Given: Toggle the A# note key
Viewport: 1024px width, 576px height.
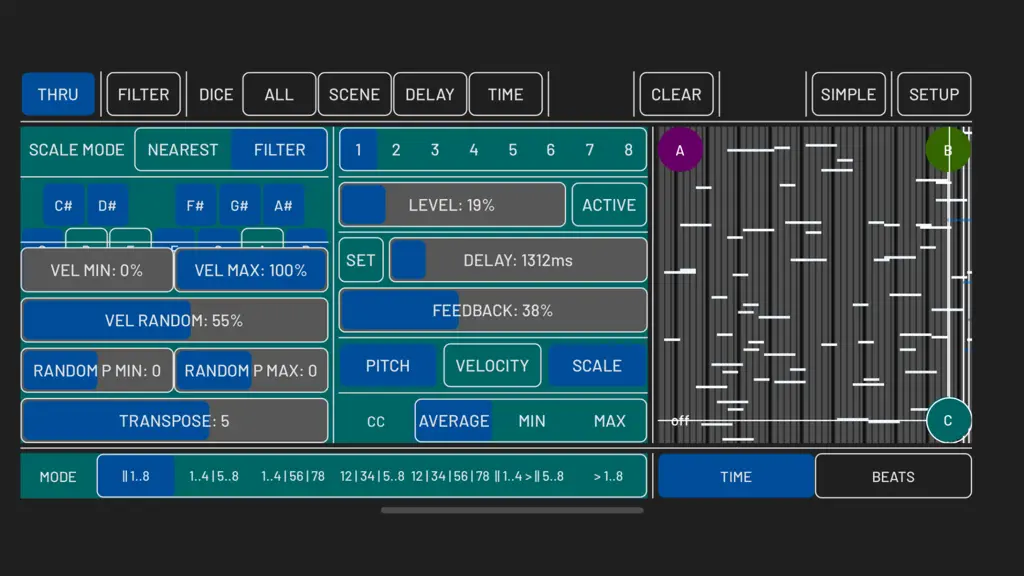Looking at the screenshot, I should point(283,206).
